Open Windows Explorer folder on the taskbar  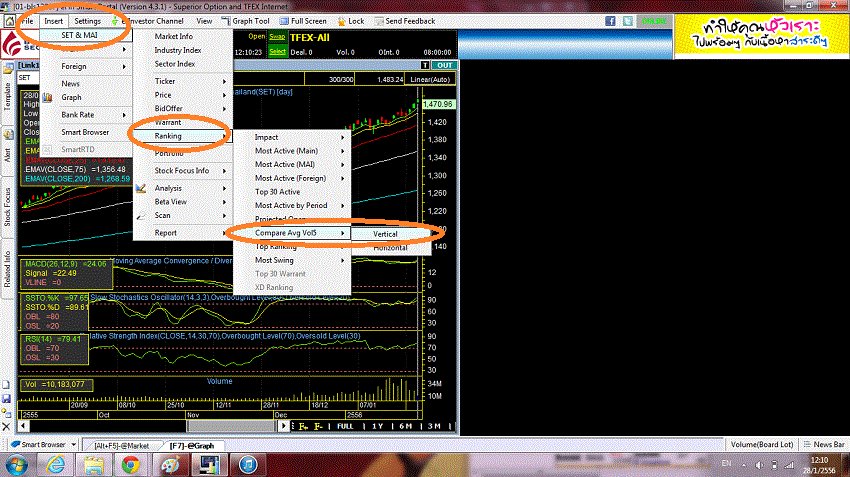click(x=93, y=465)
